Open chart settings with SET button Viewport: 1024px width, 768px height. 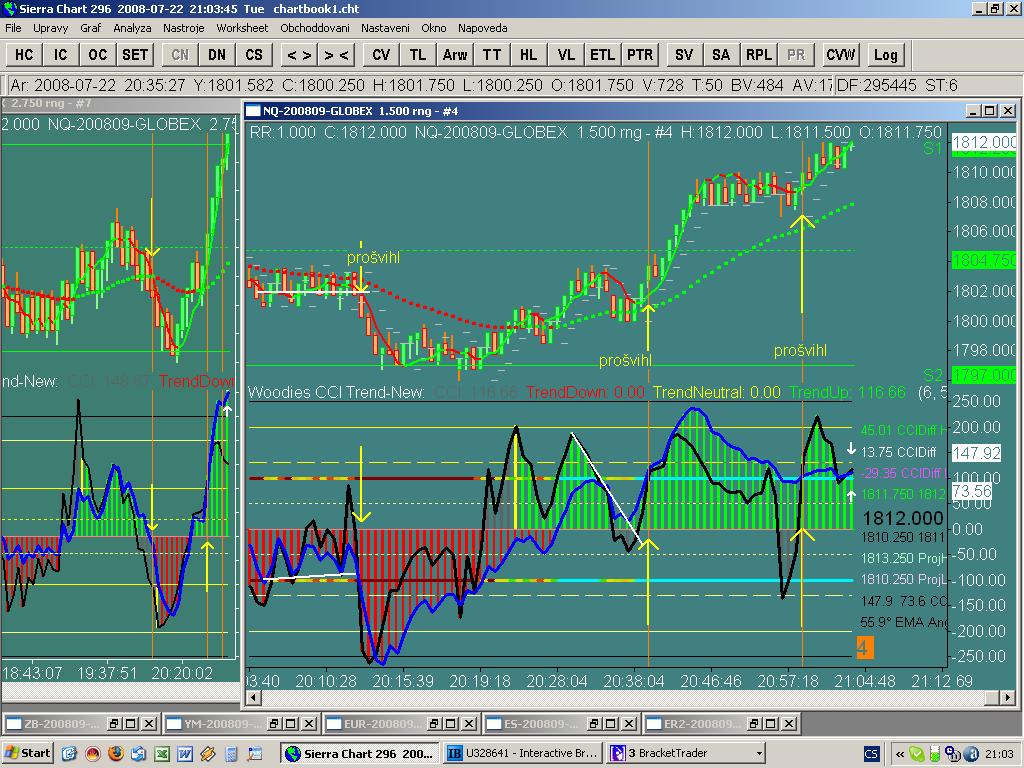134,55
